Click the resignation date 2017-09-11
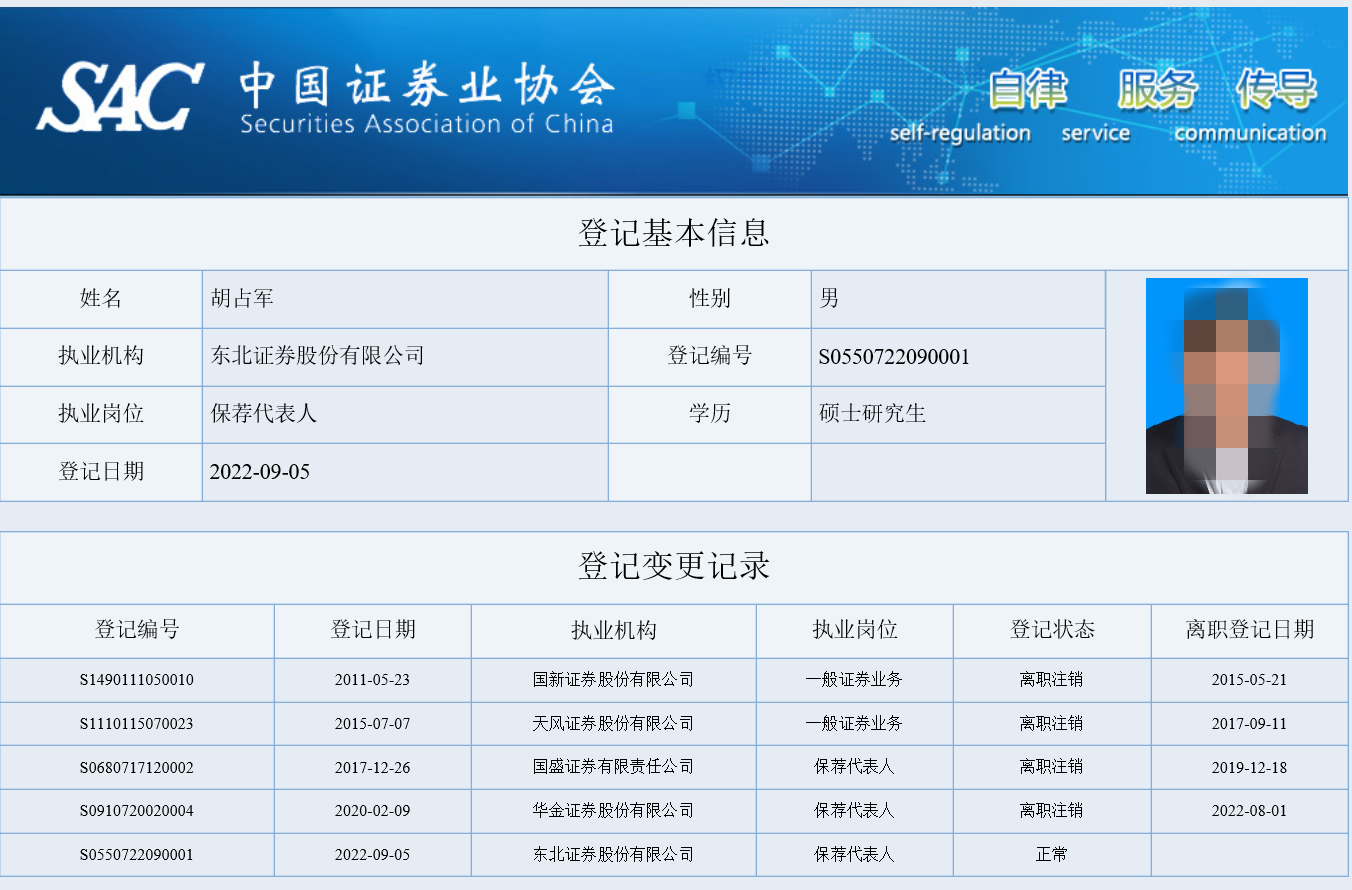The image size is (1352, 890). [x=1250, y=724]
